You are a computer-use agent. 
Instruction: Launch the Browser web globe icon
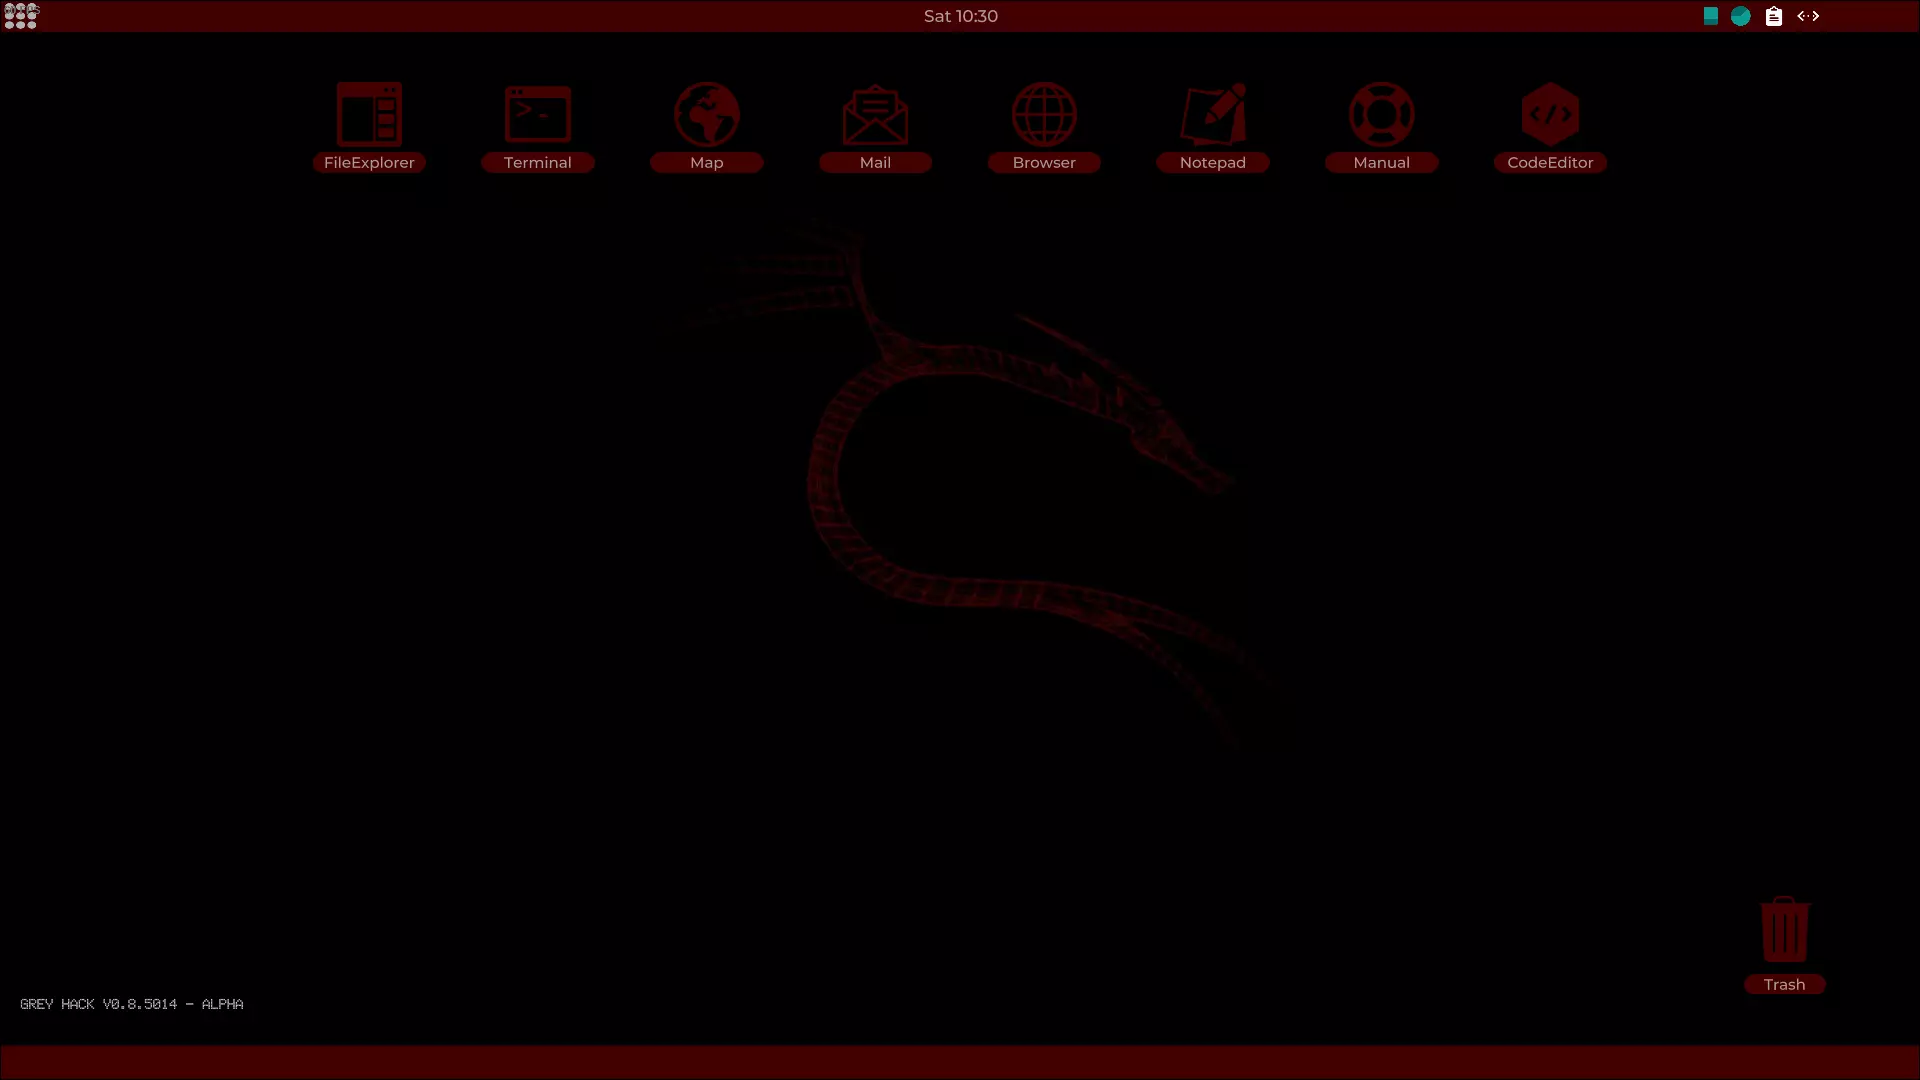(1044, 115)
